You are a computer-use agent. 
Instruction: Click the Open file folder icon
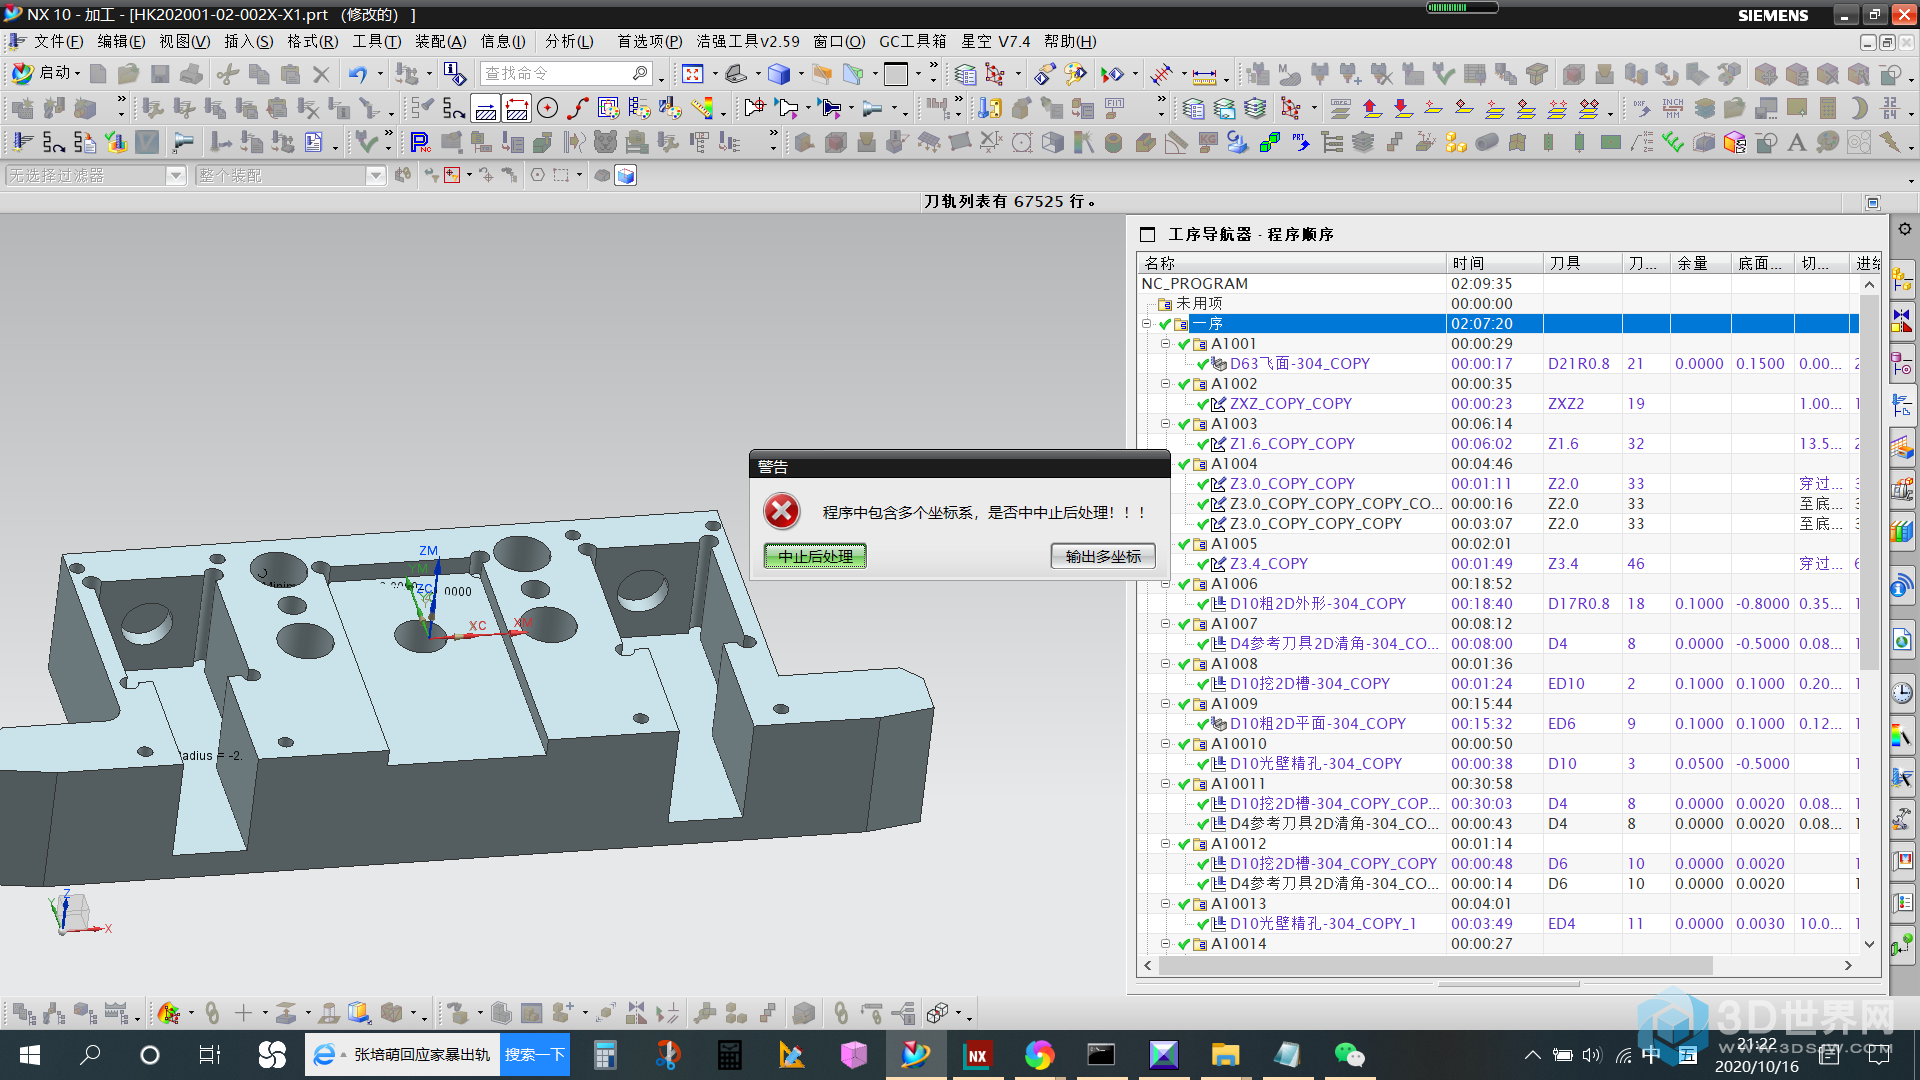(x=128, y=73)
